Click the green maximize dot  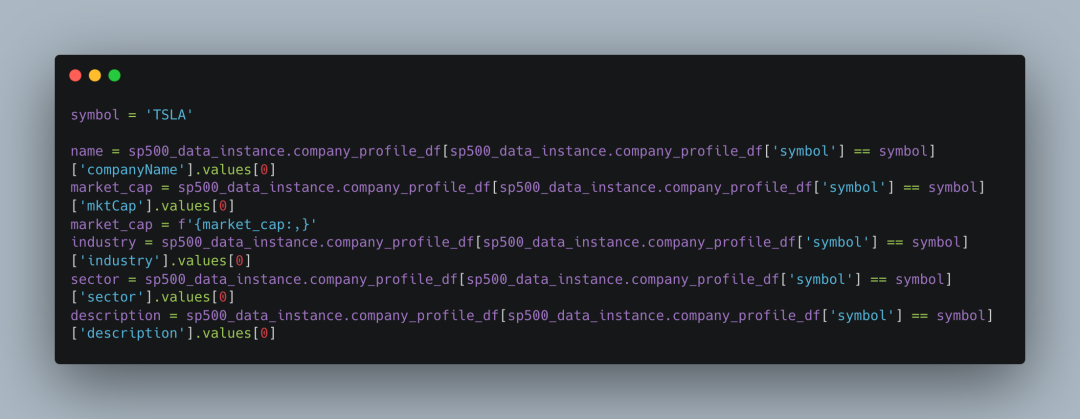[x=114, y=75]
